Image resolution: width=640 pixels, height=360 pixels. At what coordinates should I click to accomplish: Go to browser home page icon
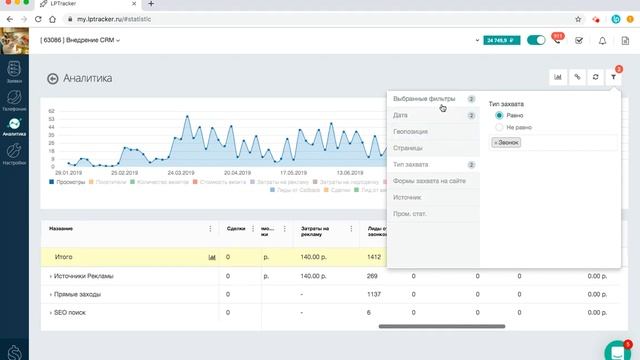pos(52,19)
